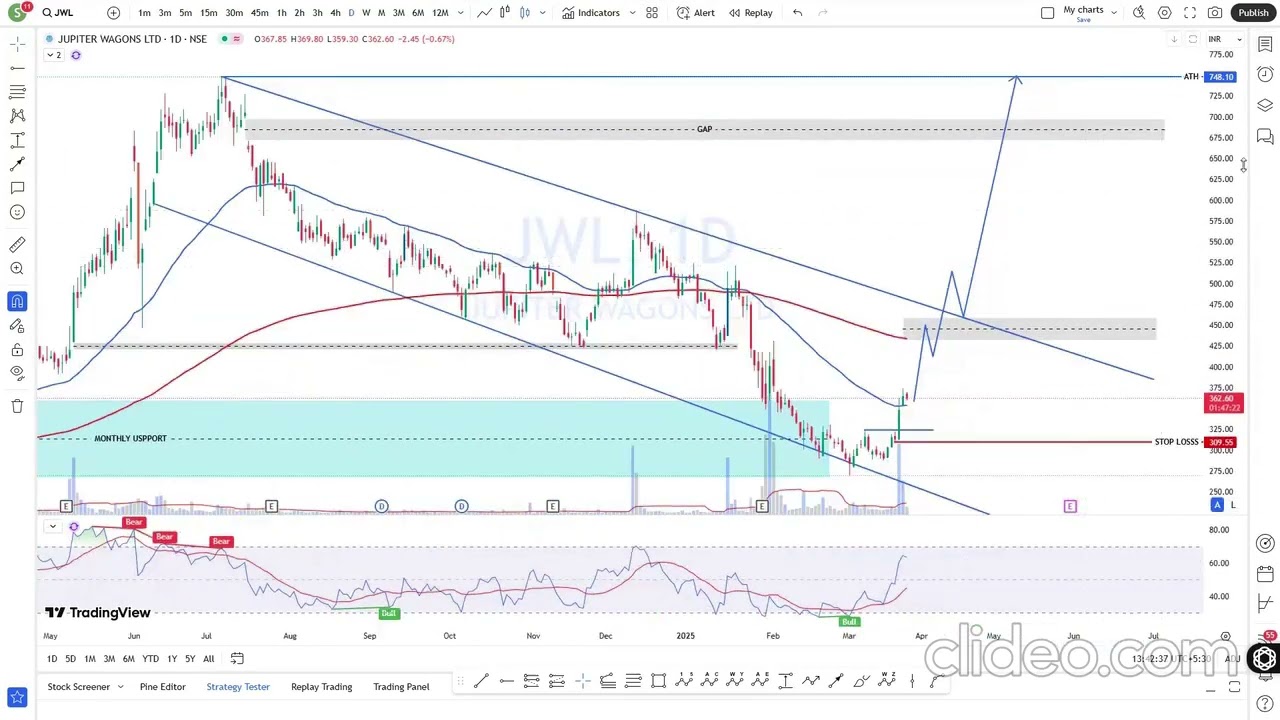Select the brush drawing tool
Image resolution: width=1280 pixels, height=720 pixels.
17,164
